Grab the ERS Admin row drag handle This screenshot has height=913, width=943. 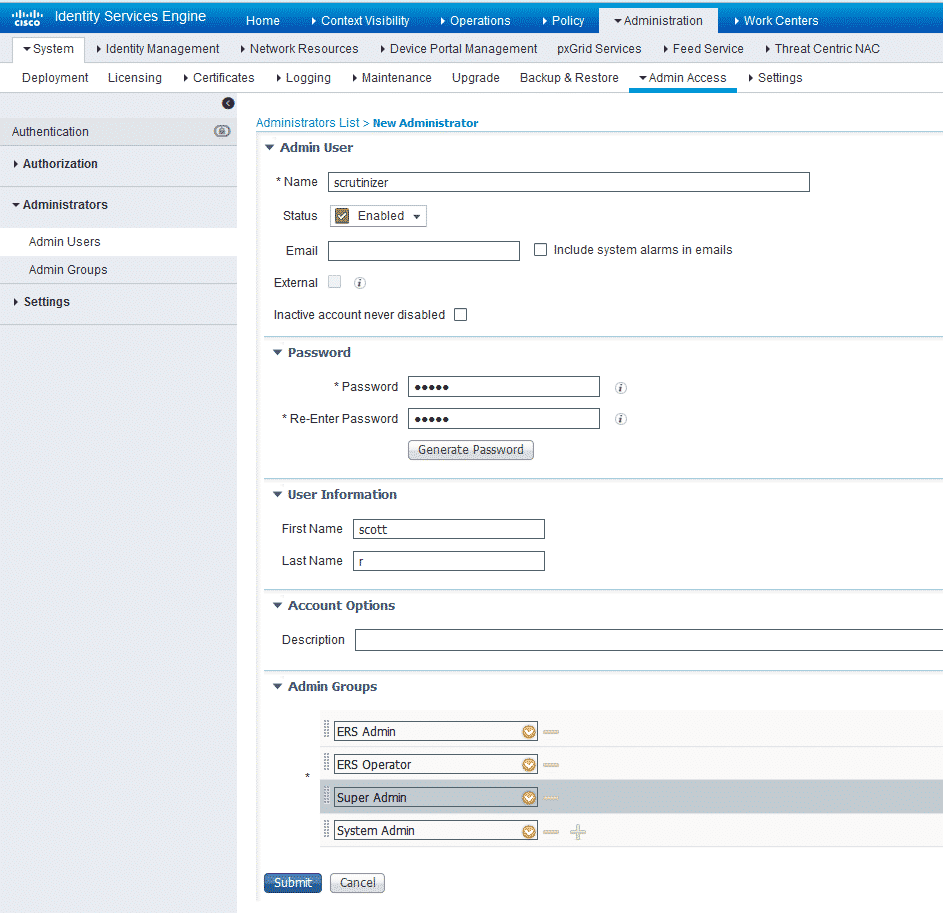(x=327, y=729)
